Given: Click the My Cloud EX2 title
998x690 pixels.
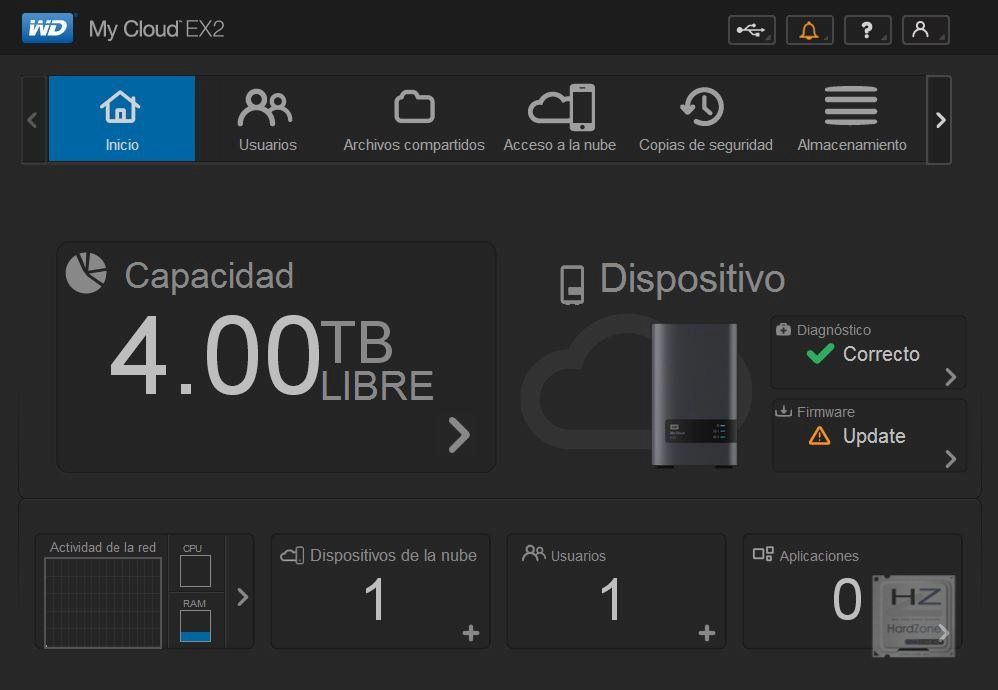Looking at the screenshot, I should [x=156, y=29].
